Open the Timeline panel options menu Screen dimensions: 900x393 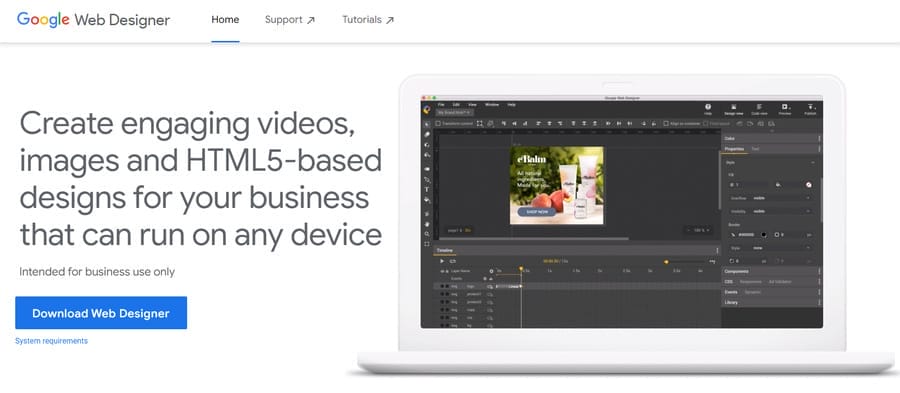point(717,251)
